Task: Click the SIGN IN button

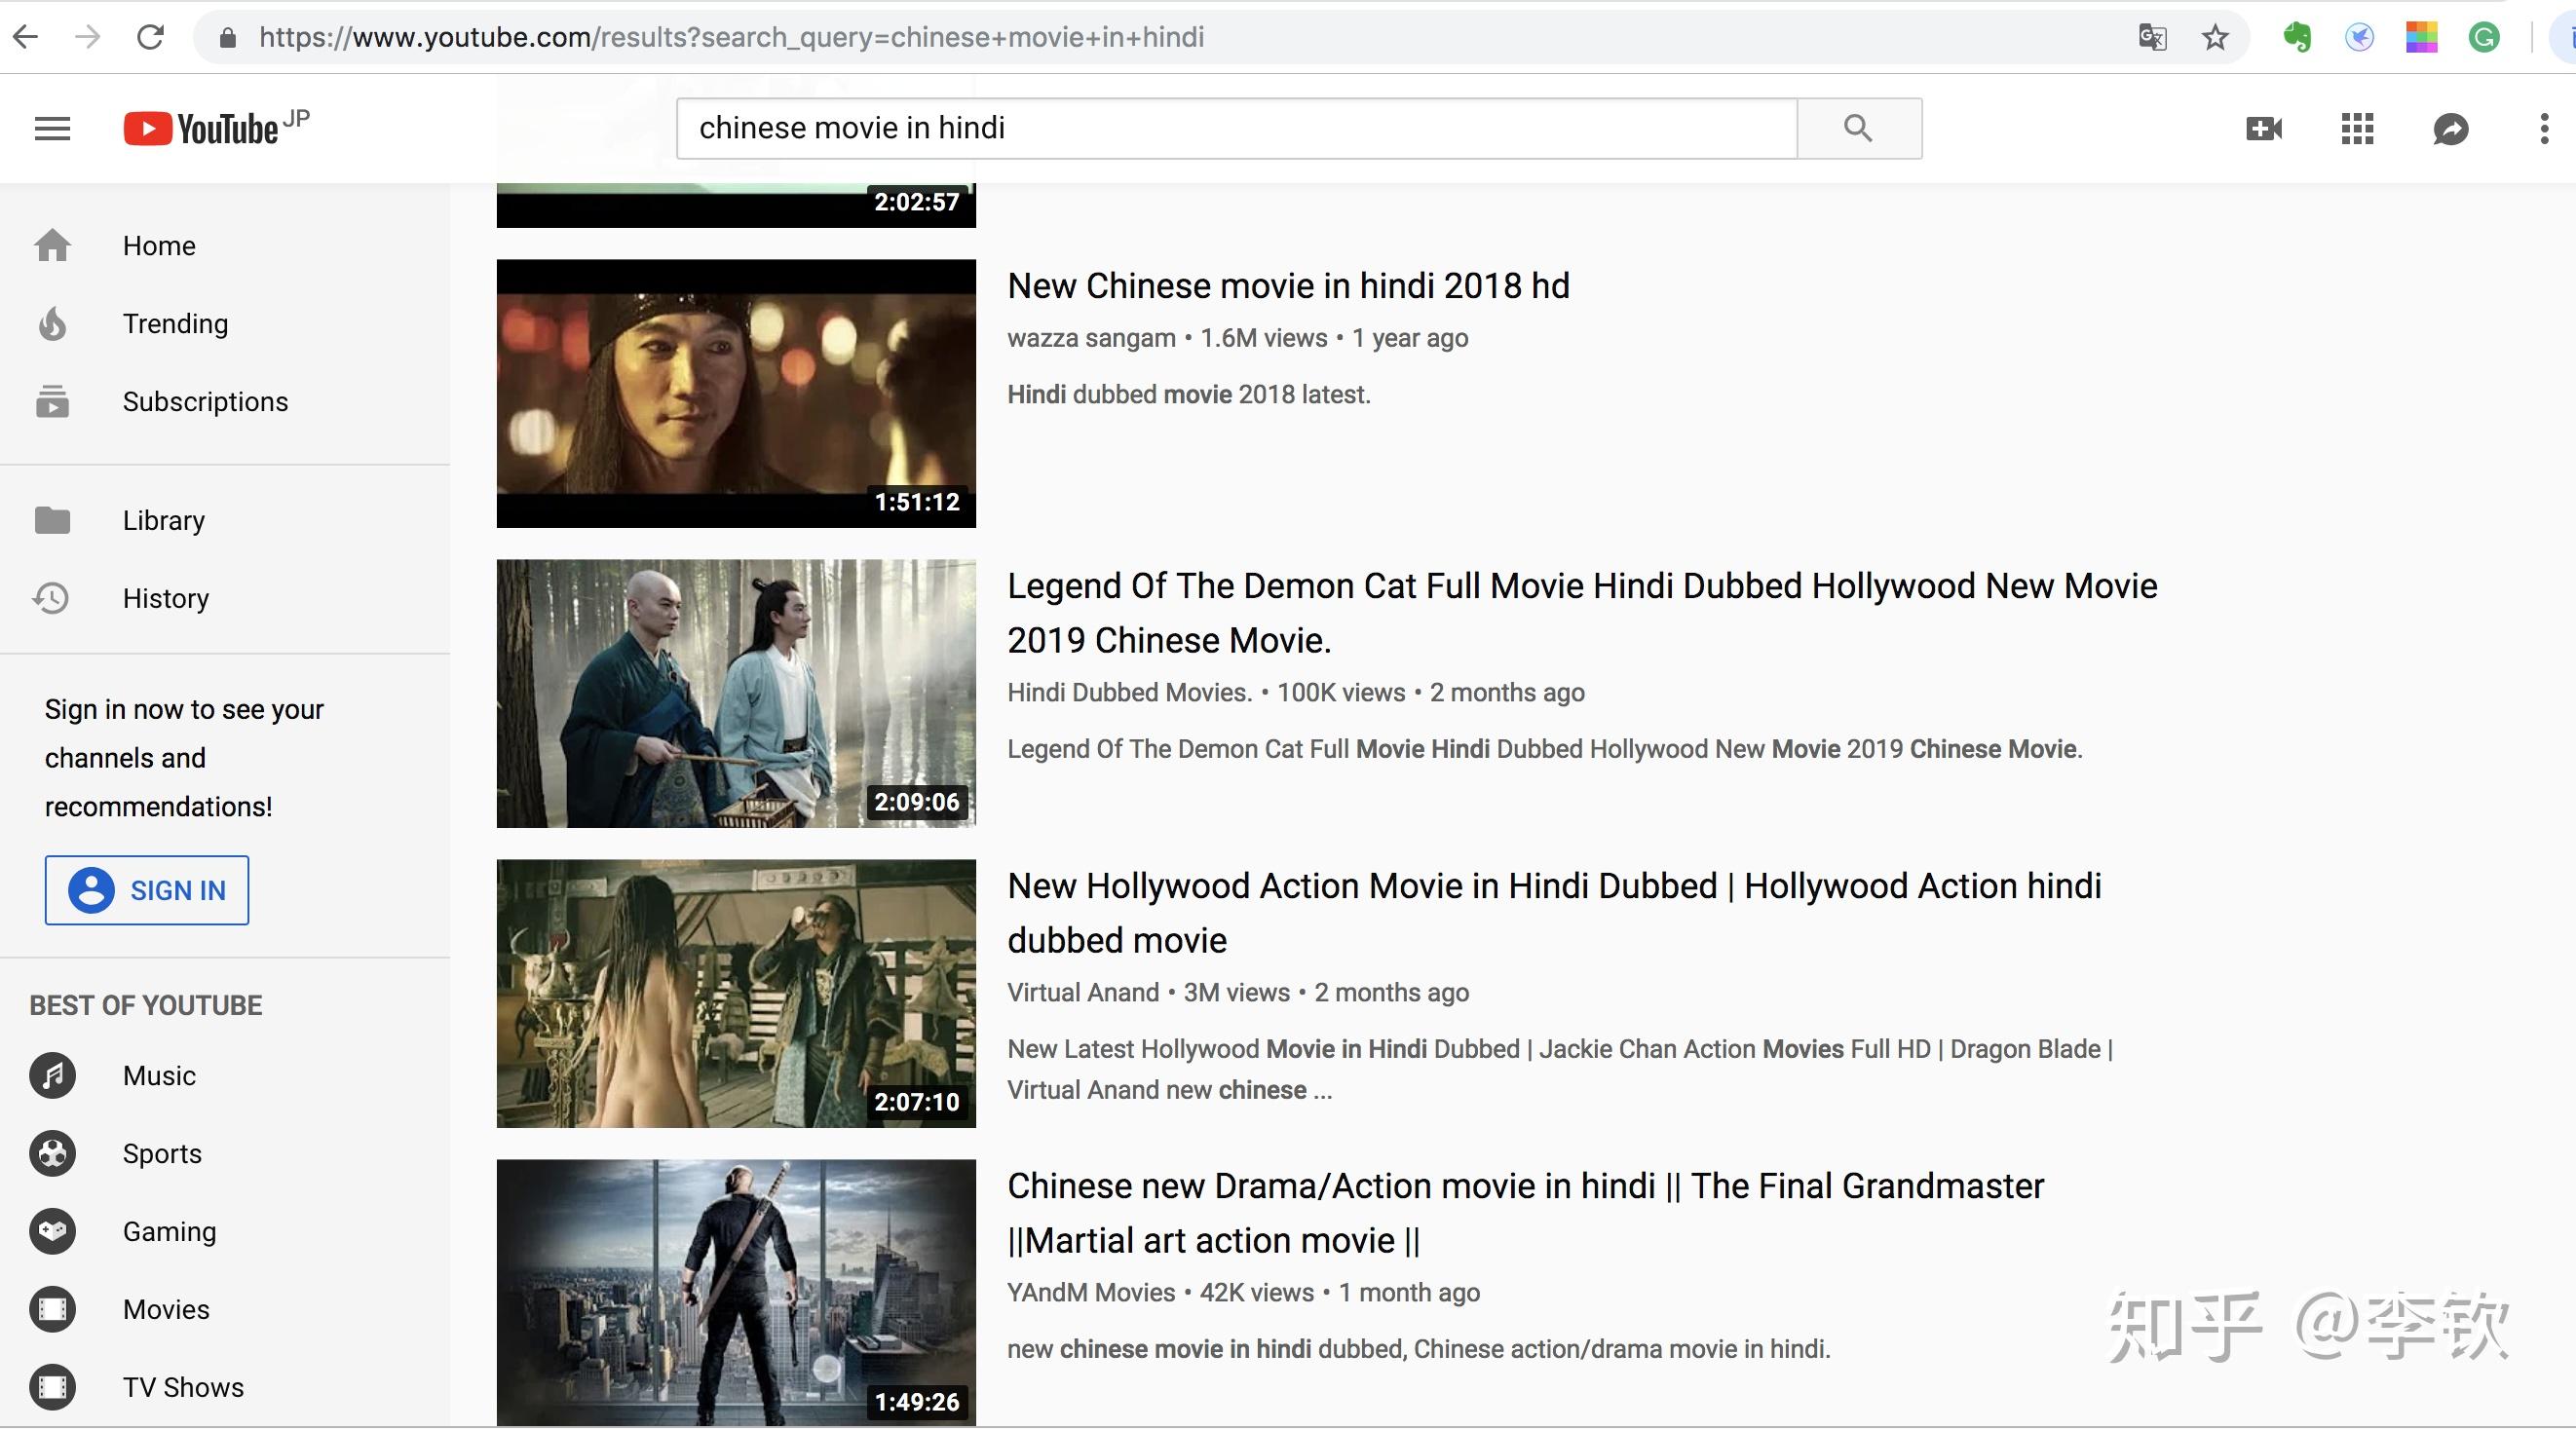Action: click(147, 890)
